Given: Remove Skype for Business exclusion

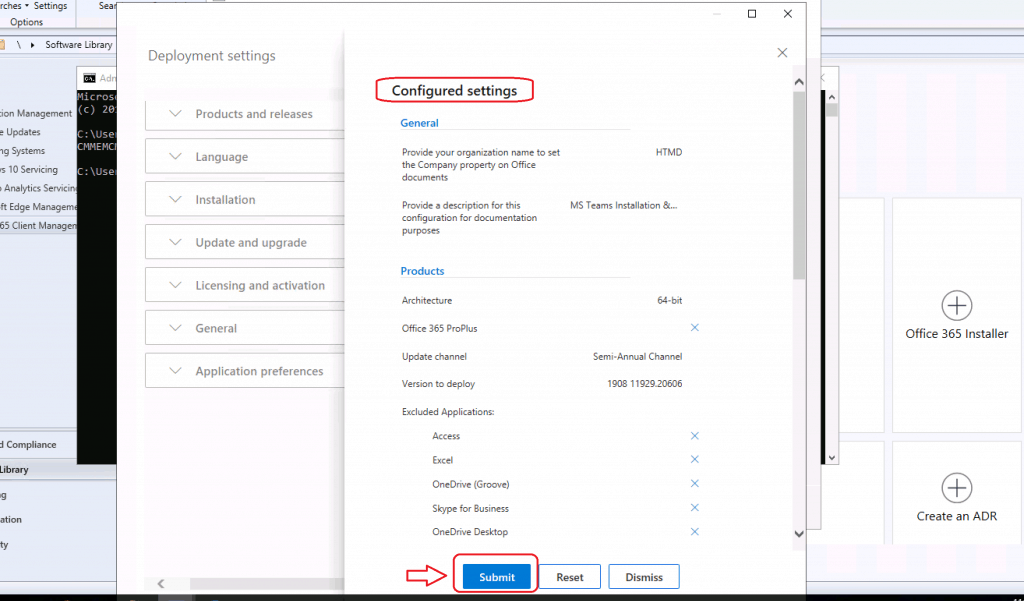Looking at the screenshot, I should tap(695, 508).
